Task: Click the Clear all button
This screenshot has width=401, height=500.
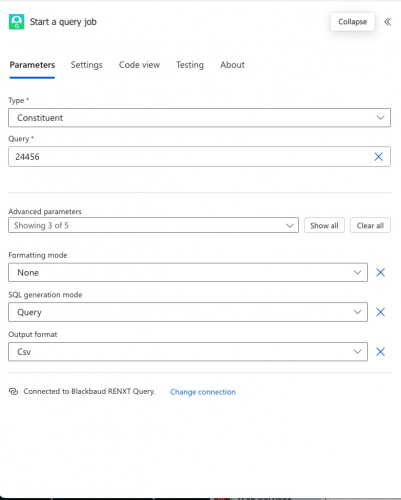Action: [x=370, y=226]
